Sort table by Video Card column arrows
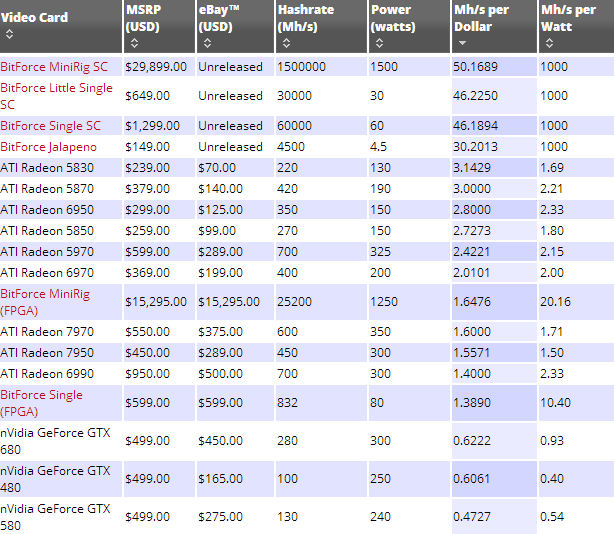 pyautogui.click(x=9, y=34)
